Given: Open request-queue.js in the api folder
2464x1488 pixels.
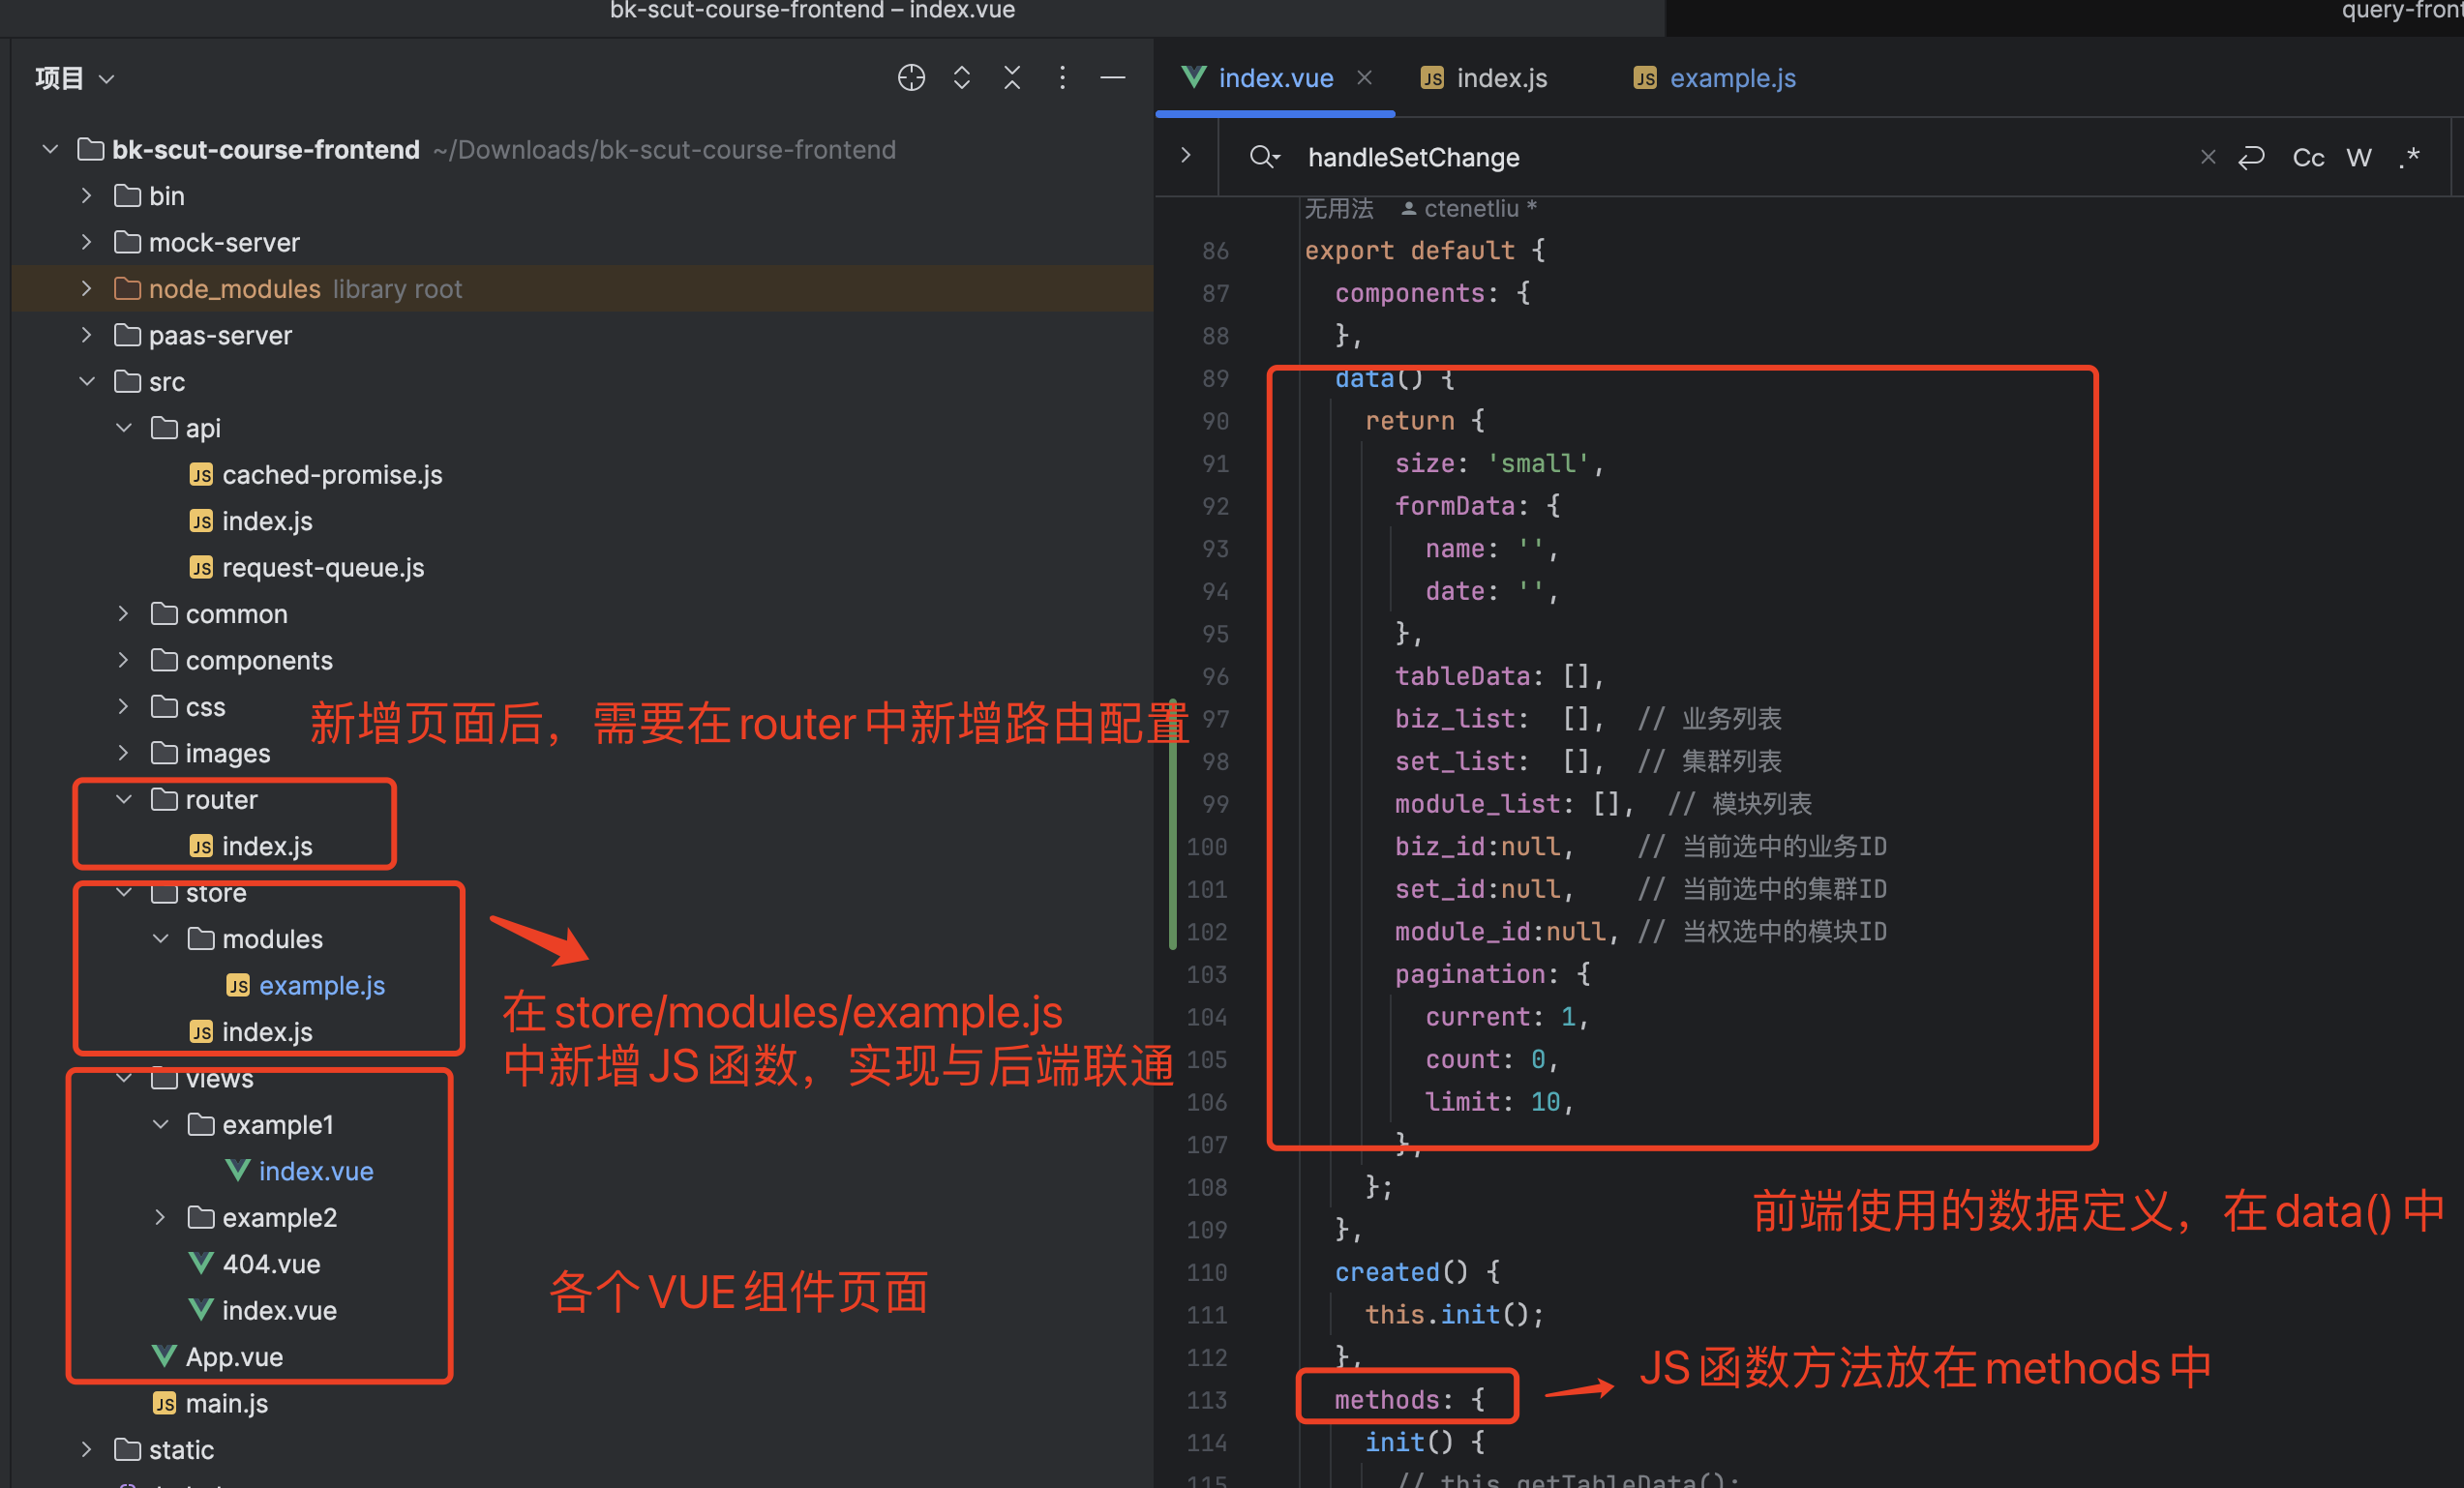Looking at the screenshot, I should 322,568.
